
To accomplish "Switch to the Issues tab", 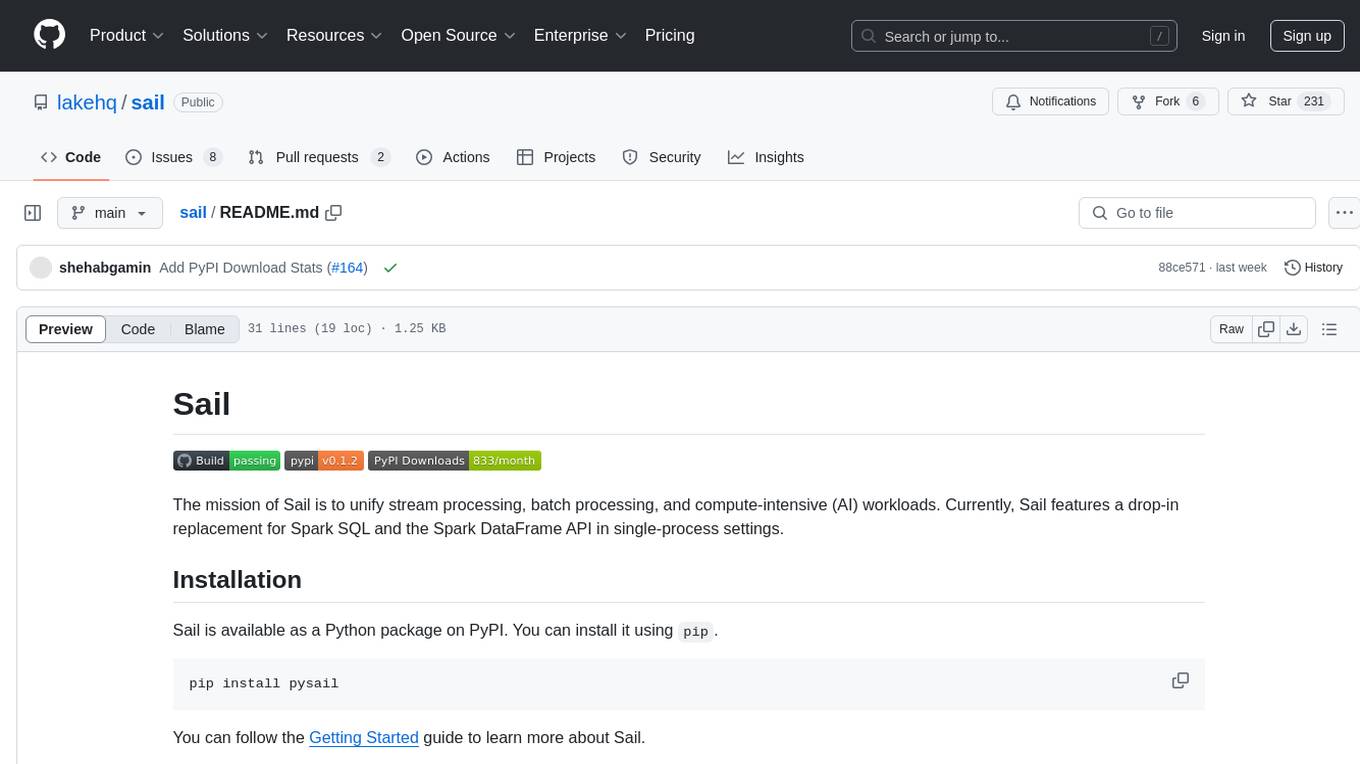I will point(173,157).
